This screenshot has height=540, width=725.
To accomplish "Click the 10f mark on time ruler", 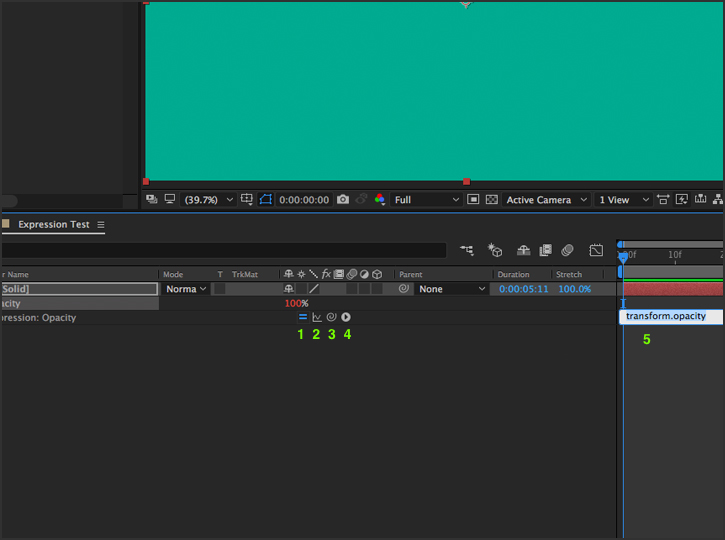I will coord(675,255).
